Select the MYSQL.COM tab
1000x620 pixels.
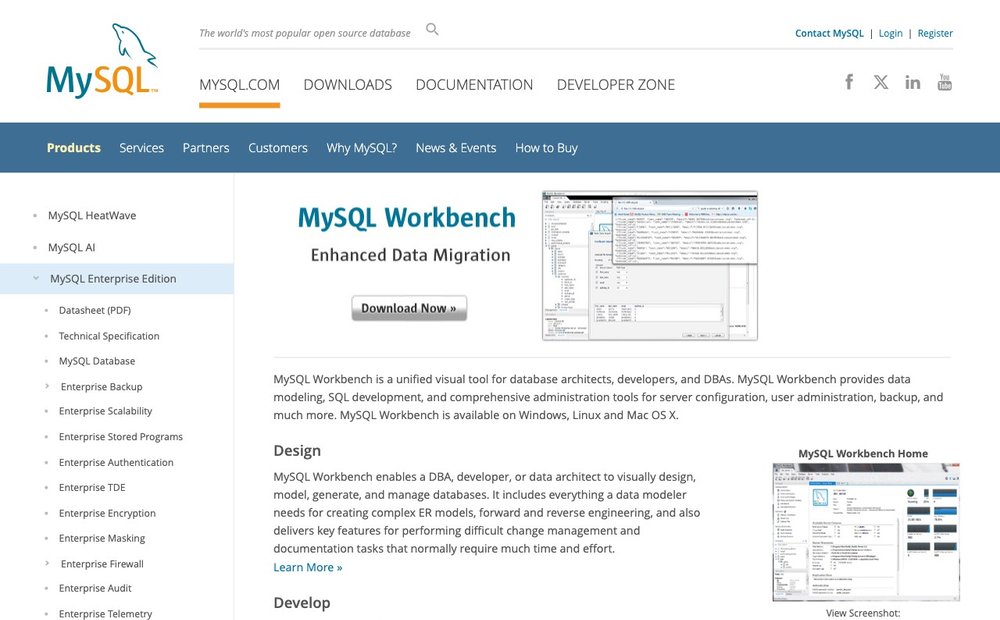(x=239, y=85)
